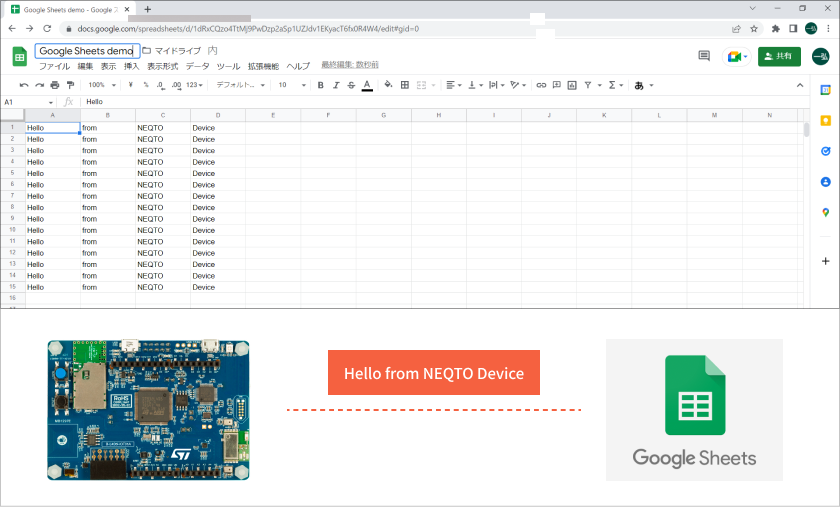Screen dimensions: 840x507
Task: Insert a link with chain icon
Action: pyautogui.click(x=541, y=85)
